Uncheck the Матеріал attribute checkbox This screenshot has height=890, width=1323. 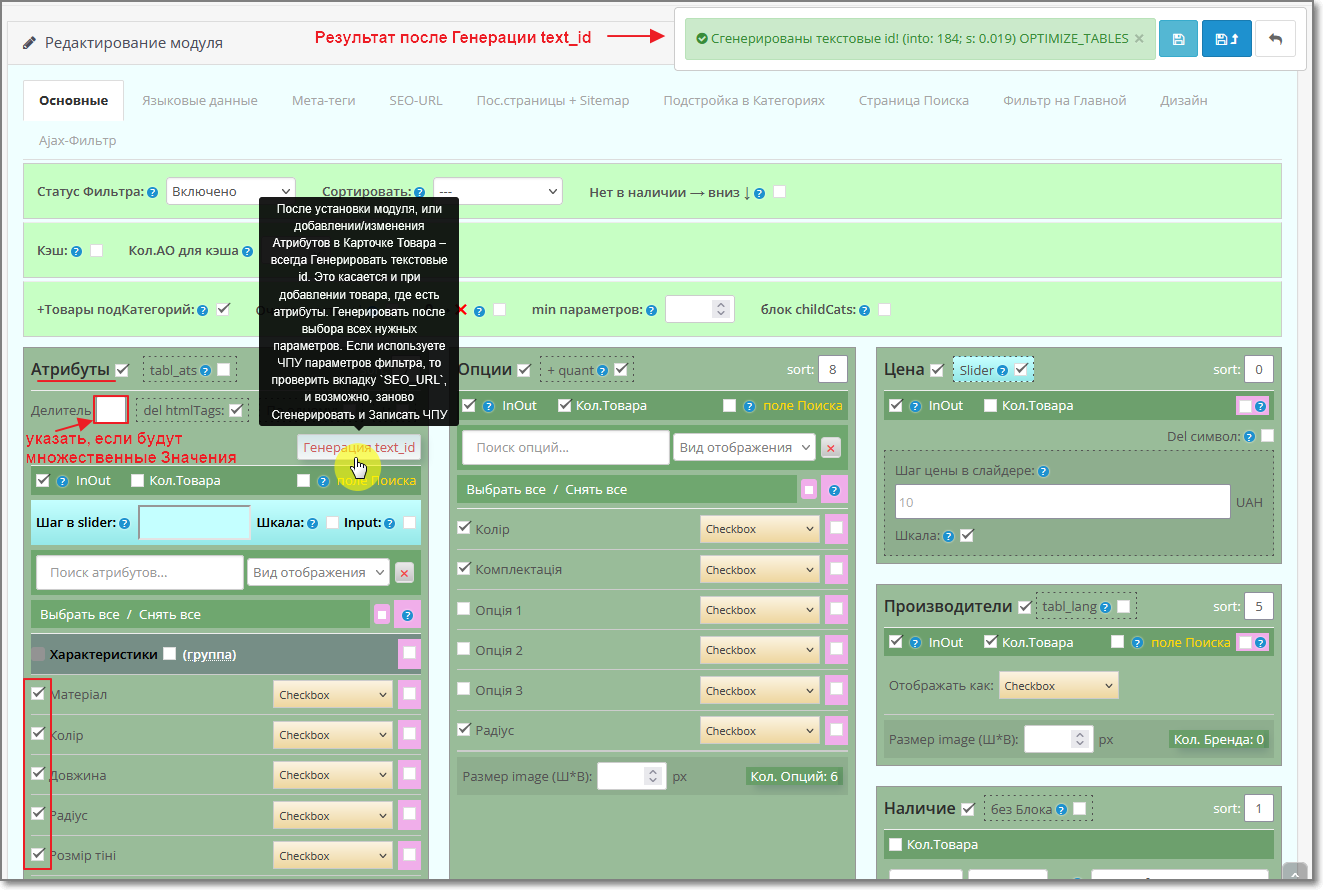38,692
